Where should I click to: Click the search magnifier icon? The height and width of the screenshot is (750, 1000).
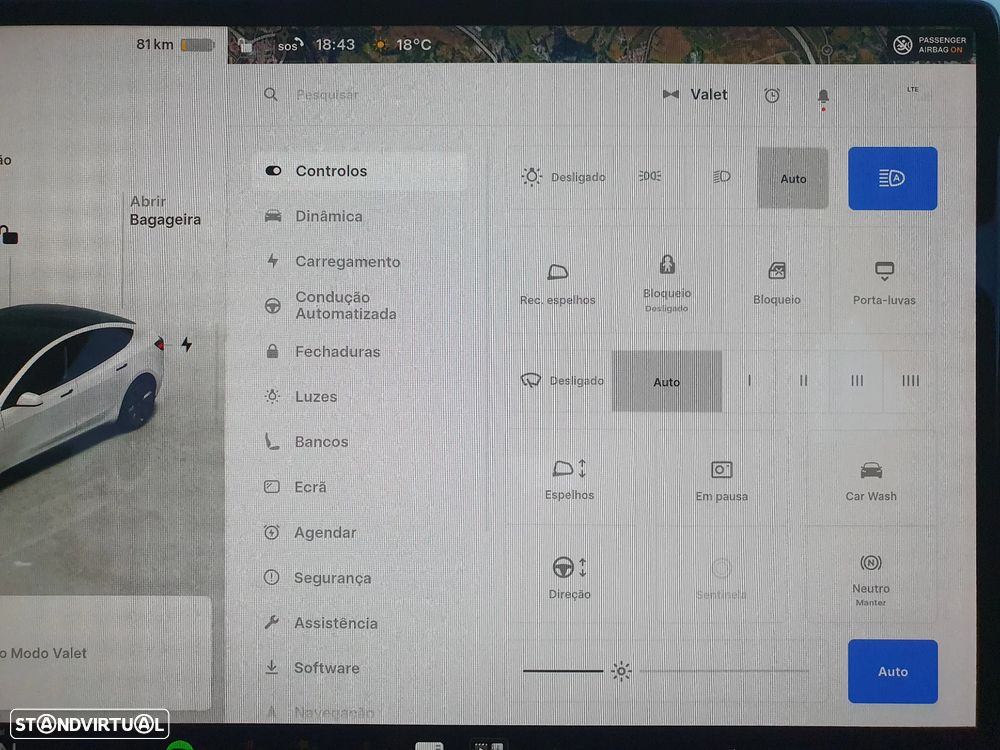[270, 94]
